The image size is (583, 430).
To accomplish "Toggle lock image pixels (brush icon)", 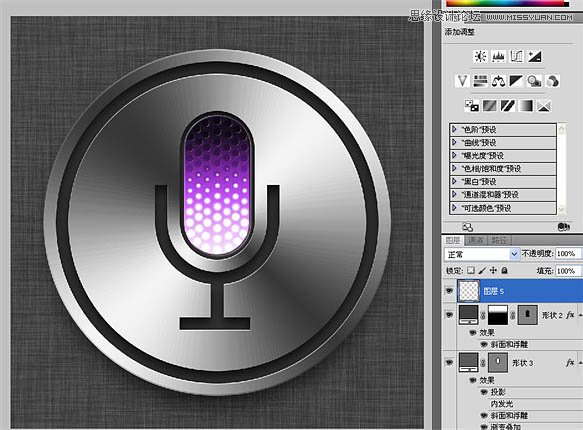I will coord(482,270).
